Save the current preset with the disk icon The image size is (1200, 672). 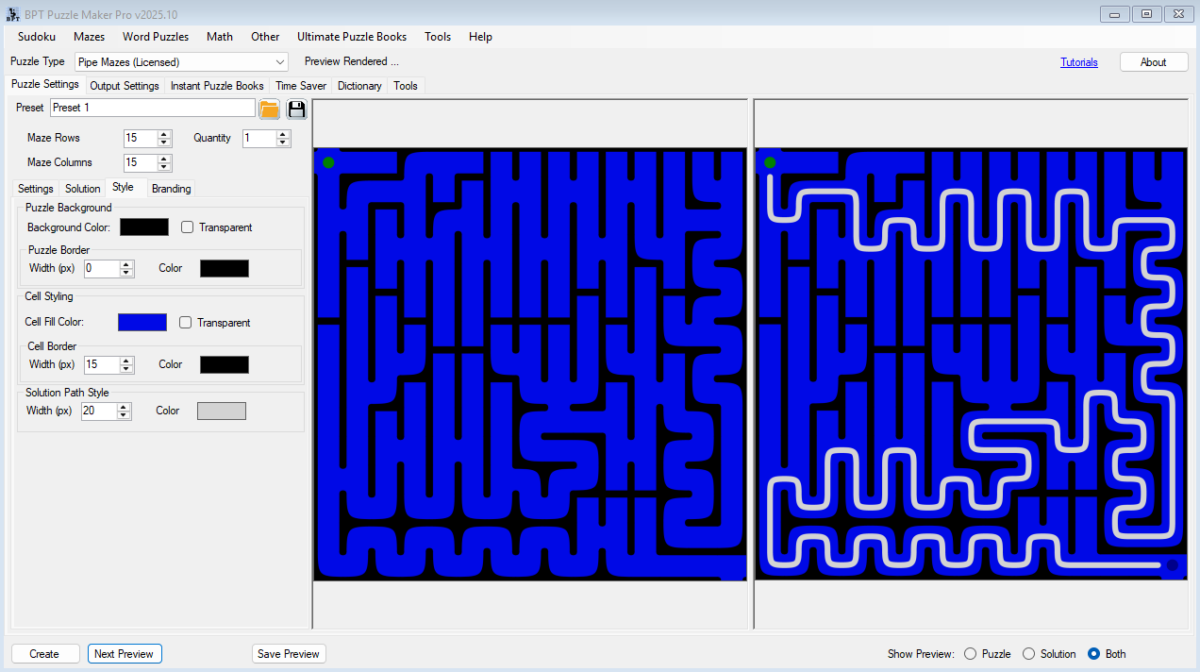tap(296, 109)
